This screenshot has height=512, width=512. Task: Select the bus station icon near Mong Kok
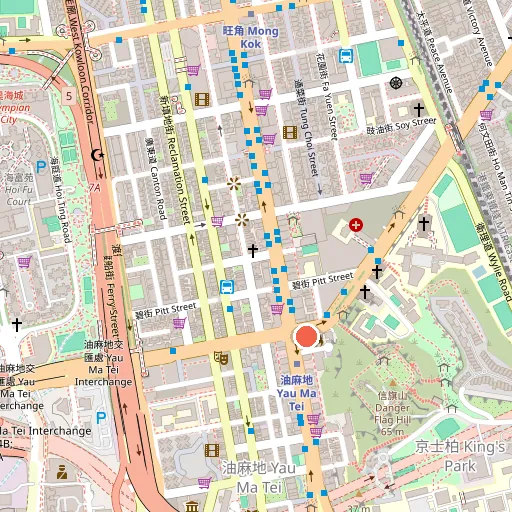click(346, 56)
